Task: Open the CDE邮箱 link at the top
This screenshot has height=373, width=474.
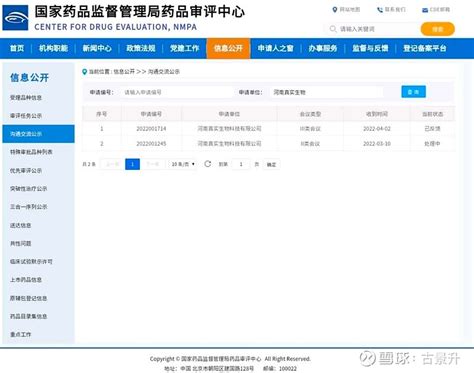Action: click(440, 10)
